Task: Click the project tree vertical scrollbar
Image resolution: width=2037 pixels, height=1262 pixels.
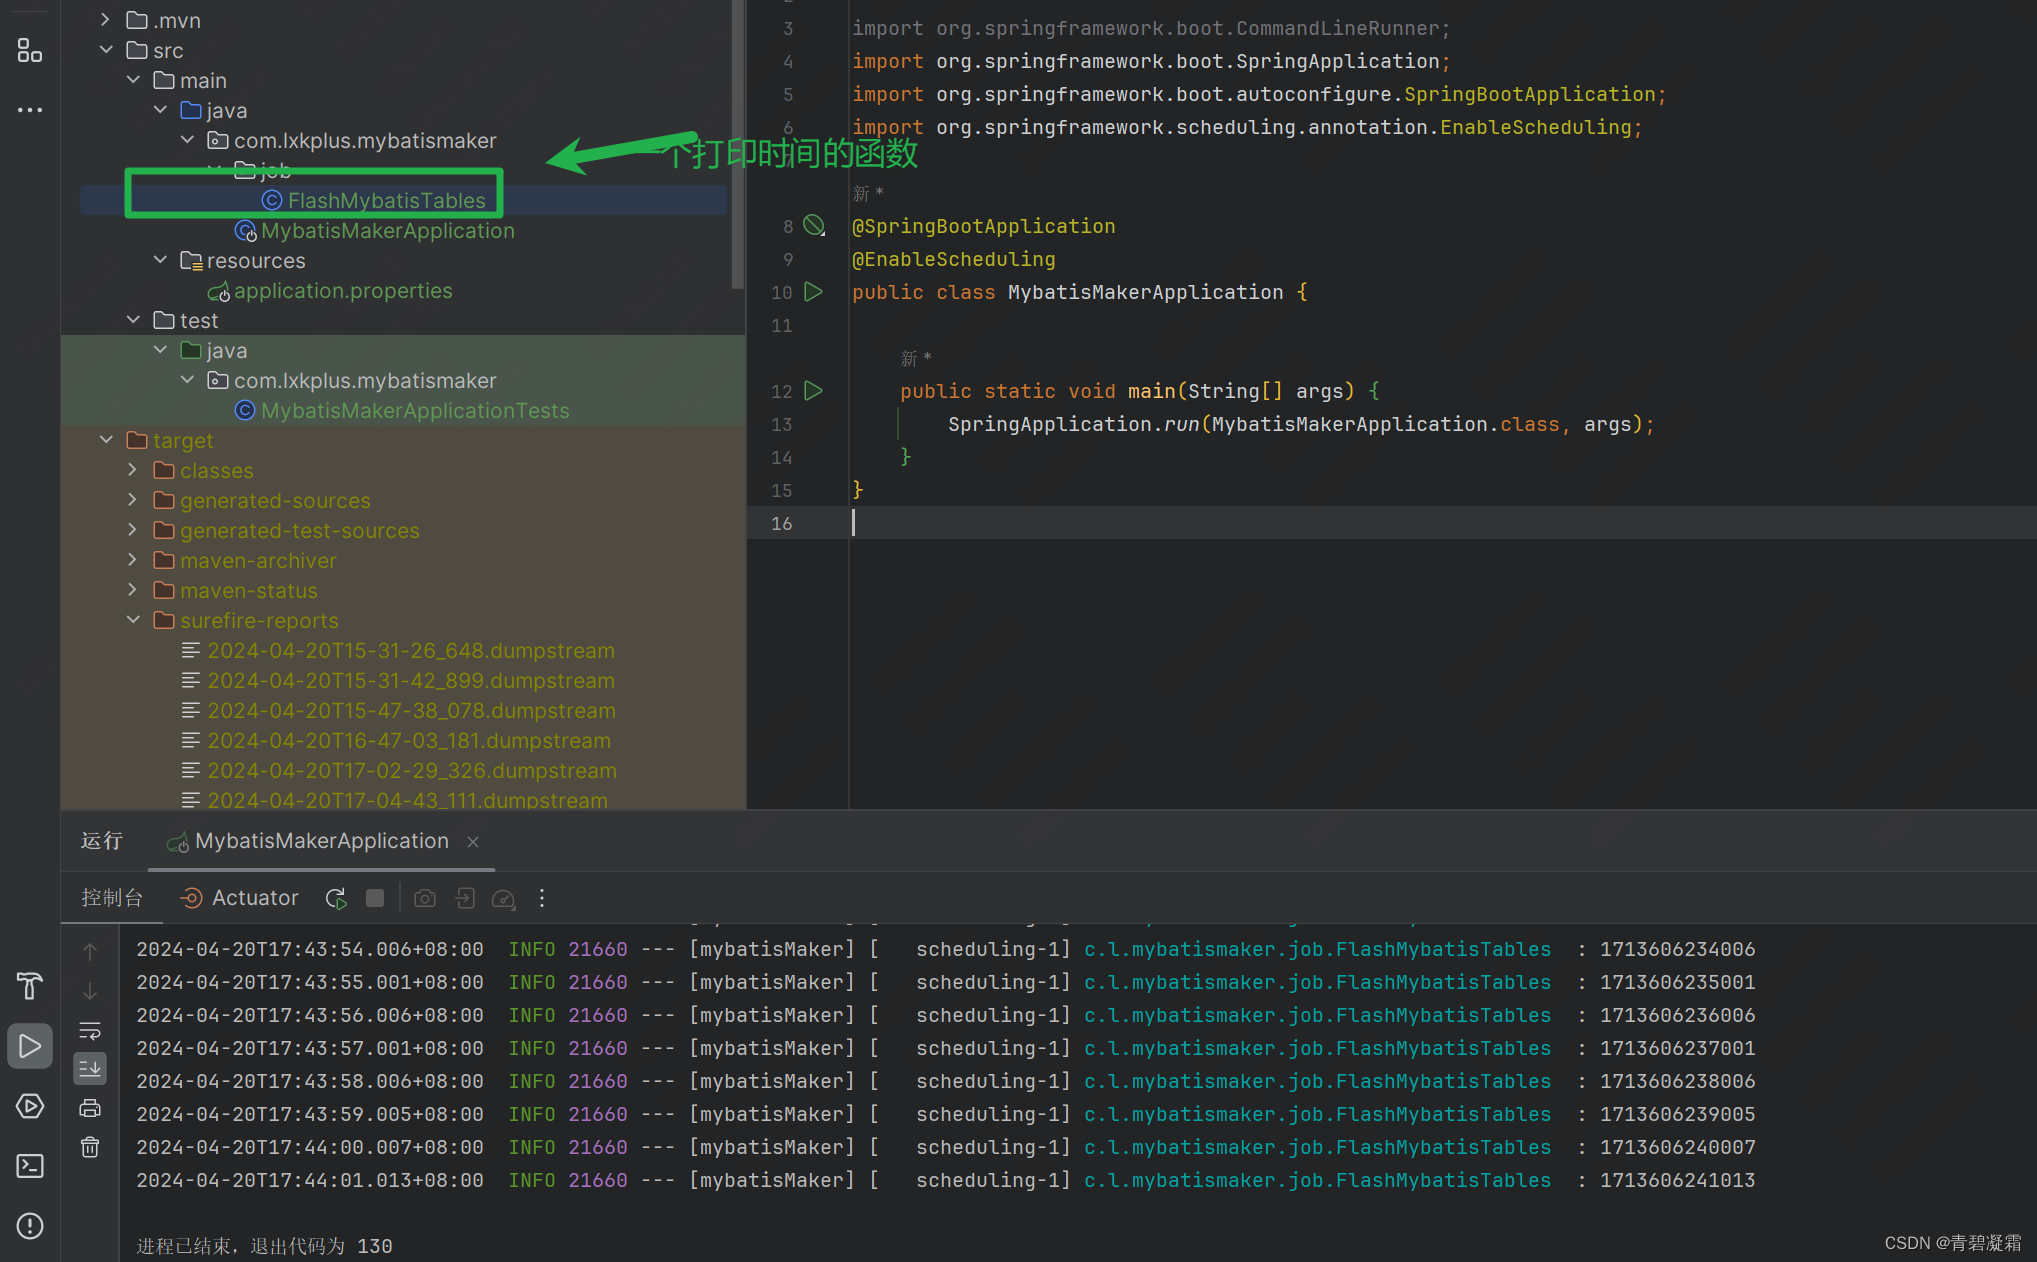Action: (x=738, y=145)
